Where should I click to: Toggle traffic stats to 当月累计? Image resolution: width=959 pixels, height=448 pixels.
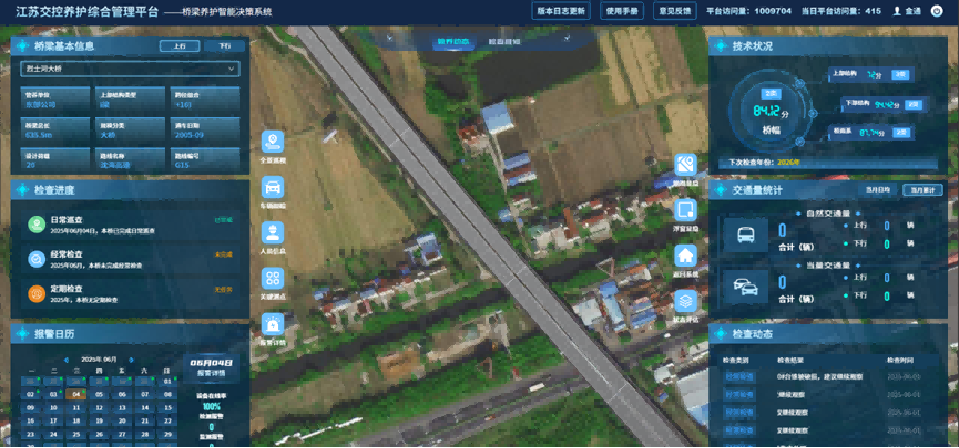(x=922, y=190)
